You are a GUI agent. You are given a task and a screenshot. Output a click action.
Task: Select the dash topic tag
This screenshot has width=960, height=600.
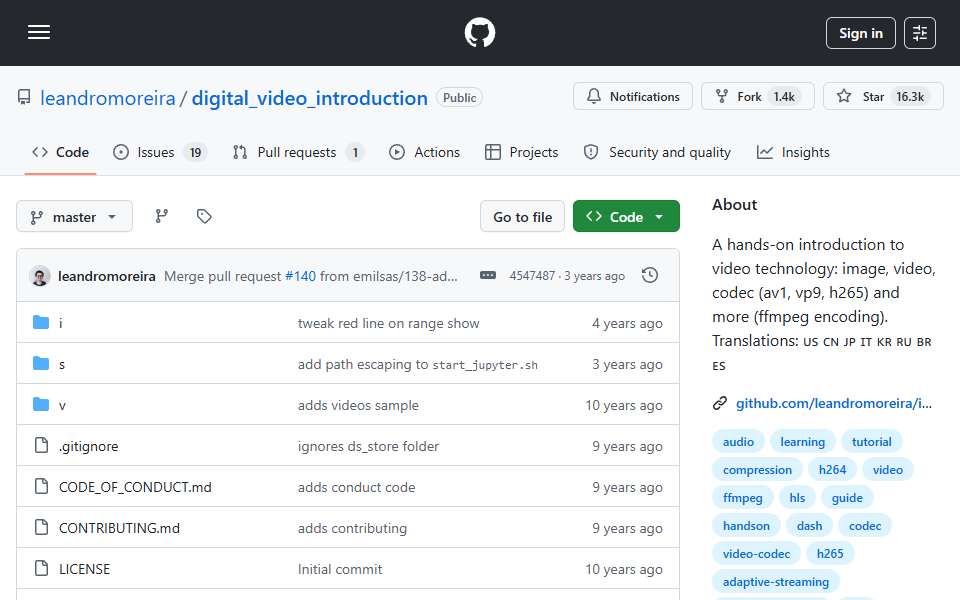pyautogui.click(x=809, y=526)
